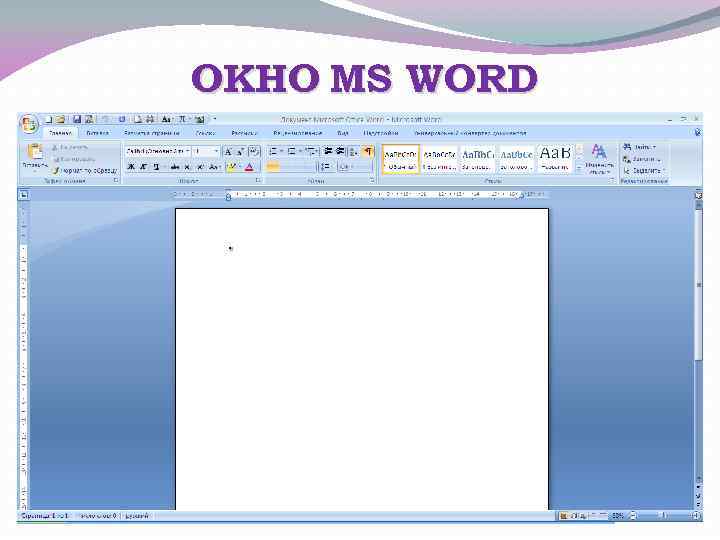Click Find (Найти) in Editing group
720x540 pixels.
point(639,147)
